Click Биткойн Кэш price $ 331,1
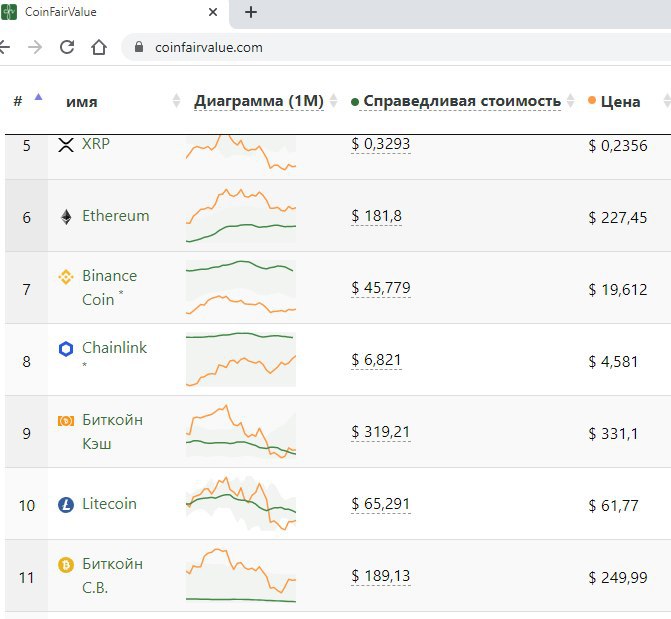Screen dimensions: 671x619 613,433
